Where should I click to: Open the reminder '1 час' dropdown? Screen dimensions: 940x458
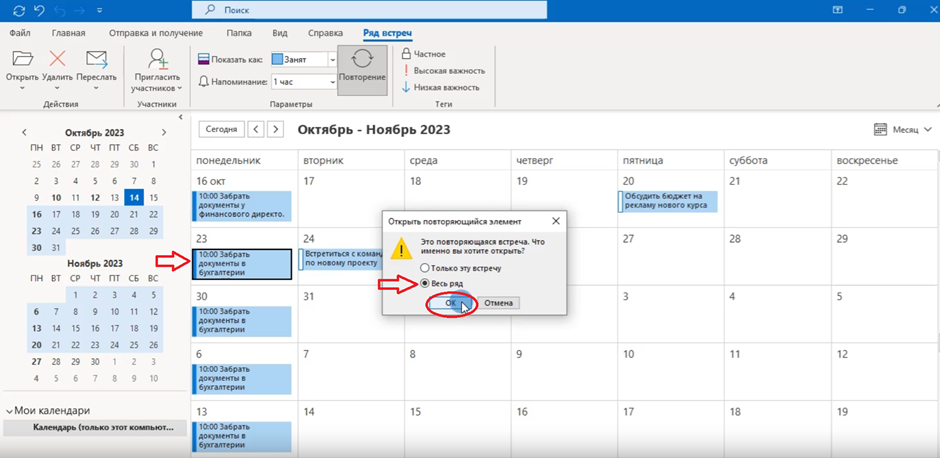click(x=332, y=81)
